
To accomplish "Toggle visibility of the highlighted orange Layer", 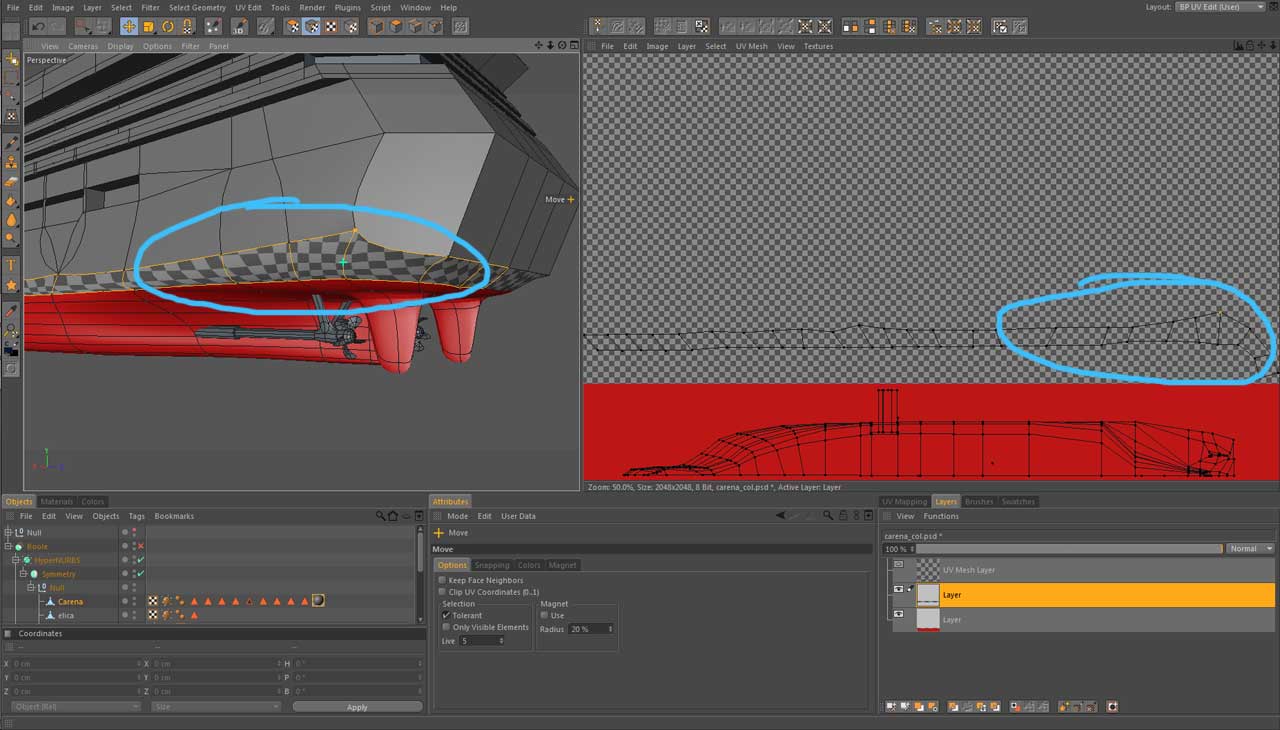I will pyautogui.click(x=898, y=590).
